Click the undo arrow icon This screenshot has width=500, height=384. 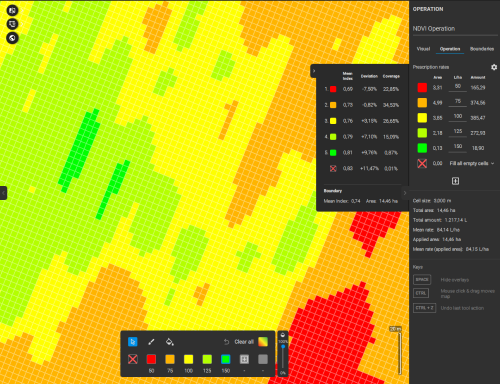click(226, 342)
